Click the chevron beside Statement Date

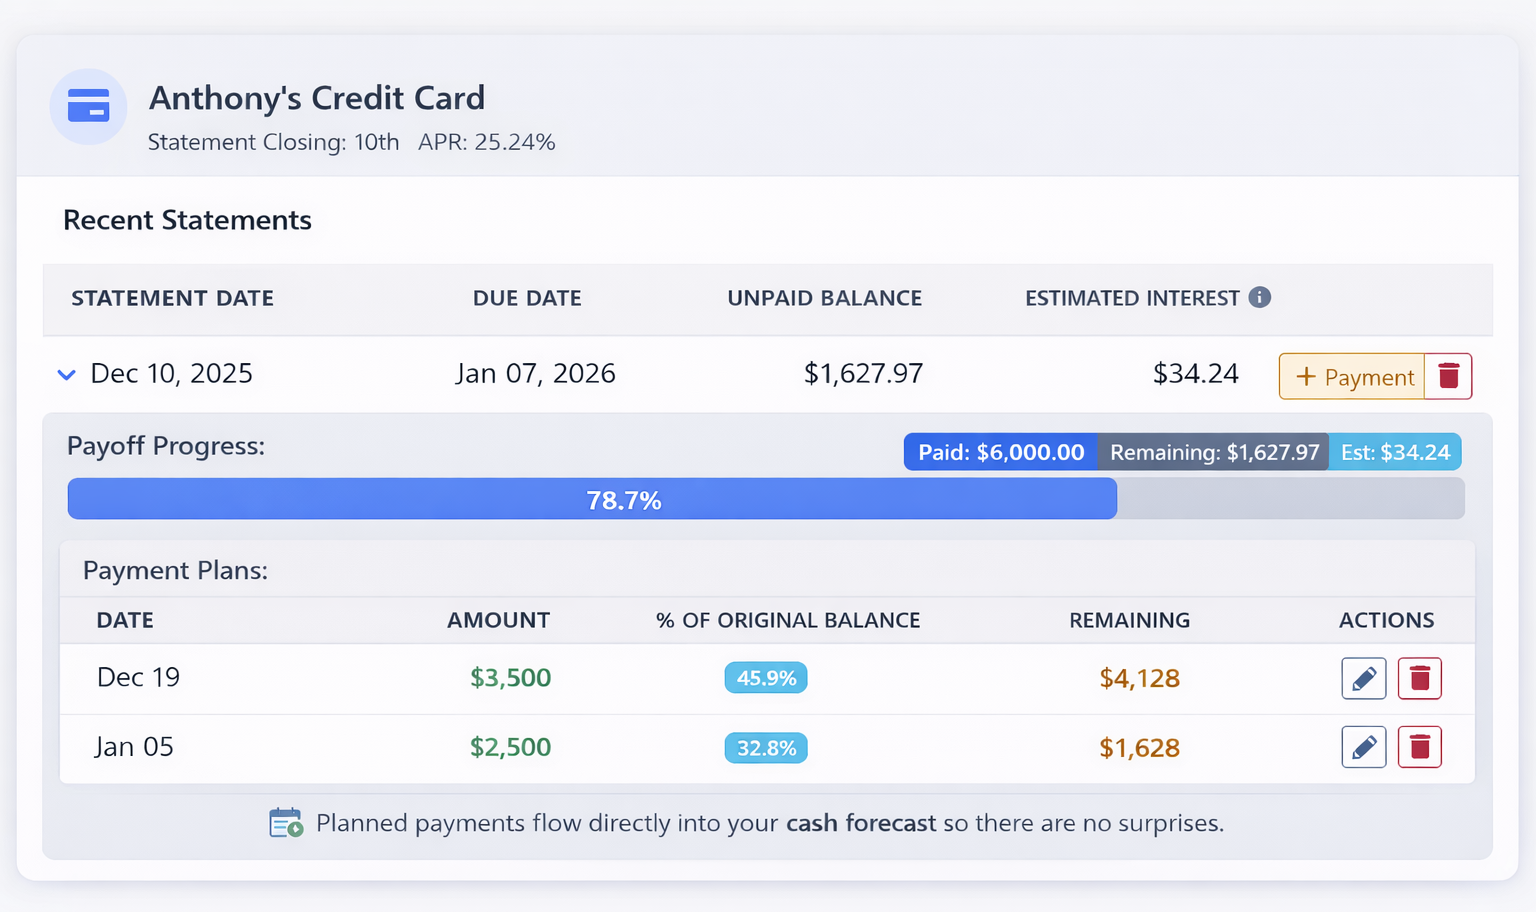pyautogui.click(x=66, y=374)
